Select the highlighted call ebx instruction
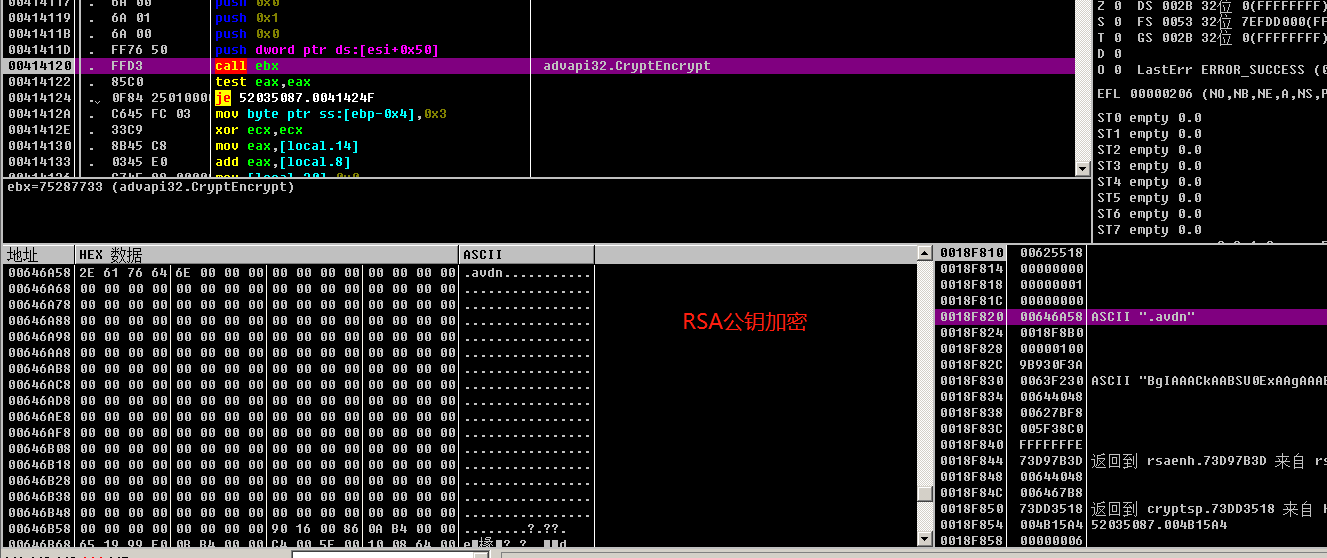The height and width of the screenshot is (558, 1327). pos(247,66)
